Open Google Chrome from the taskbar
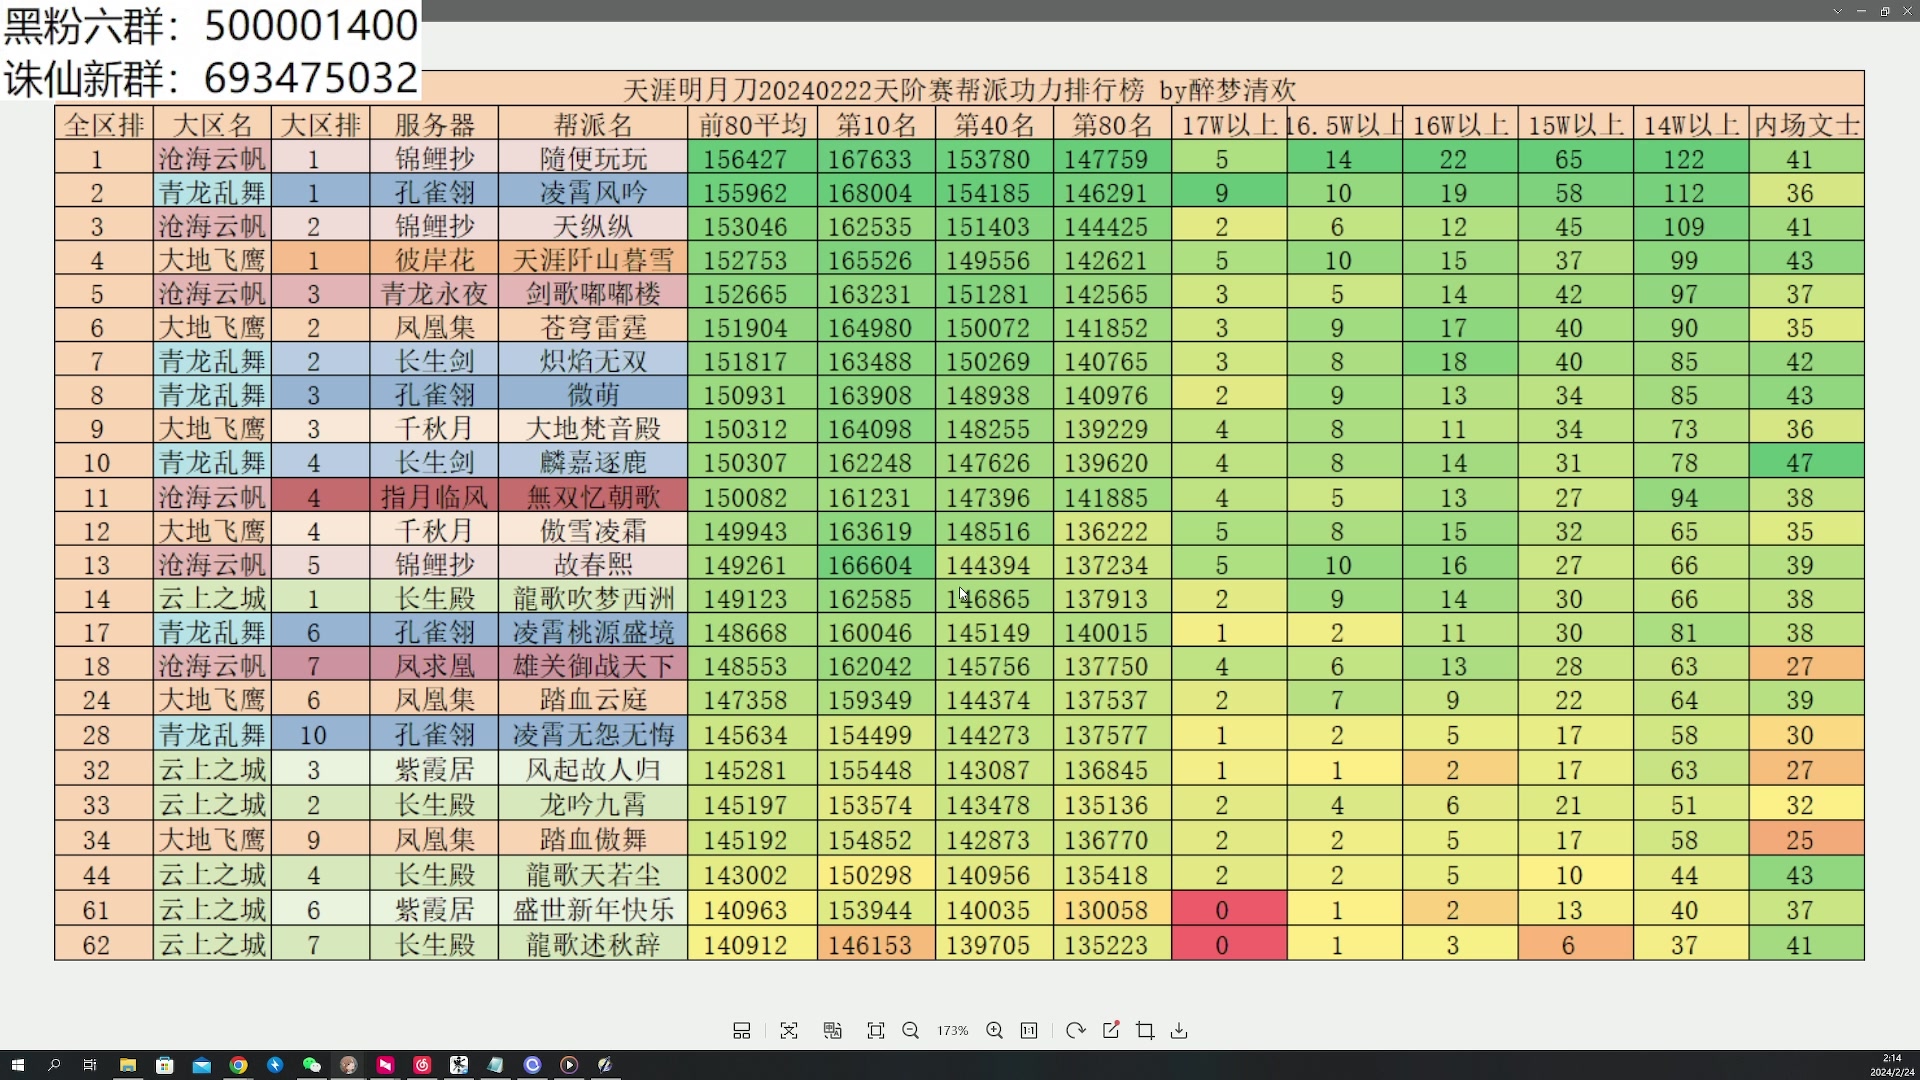The height and width of the screenshot is (1080, 1920). pyautogui.click(x=238, y=1065)
